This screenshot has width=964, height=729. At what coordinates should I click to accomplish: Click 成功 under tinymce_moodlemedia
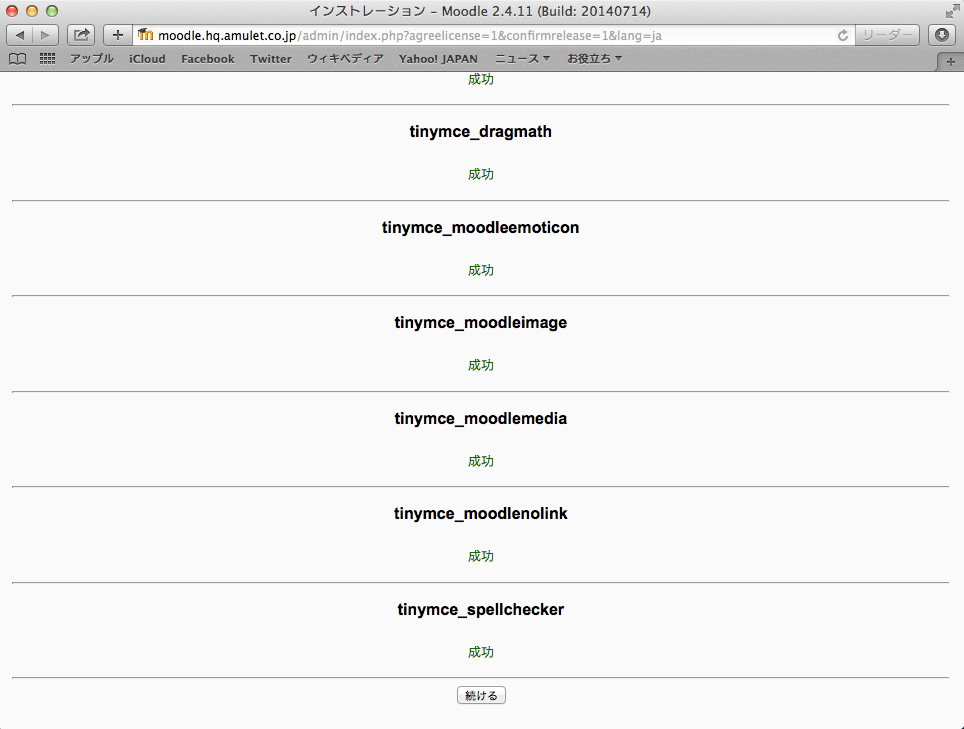click(x=481, y=462)
